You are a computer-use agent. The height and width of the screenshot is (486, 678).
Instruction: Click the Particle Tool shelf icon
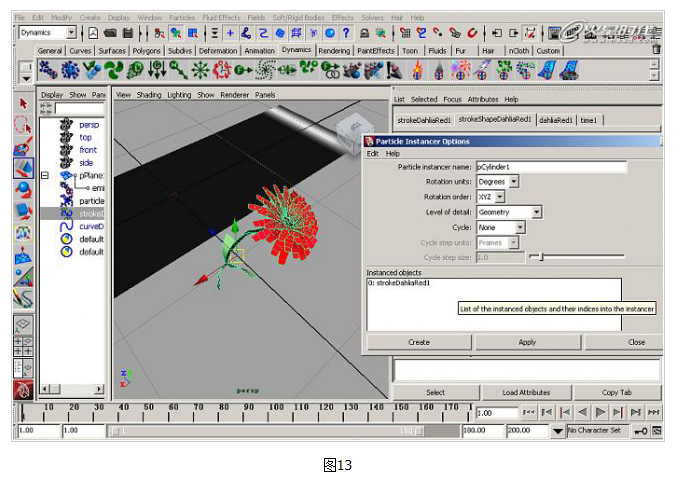click(x=48, y=70)
